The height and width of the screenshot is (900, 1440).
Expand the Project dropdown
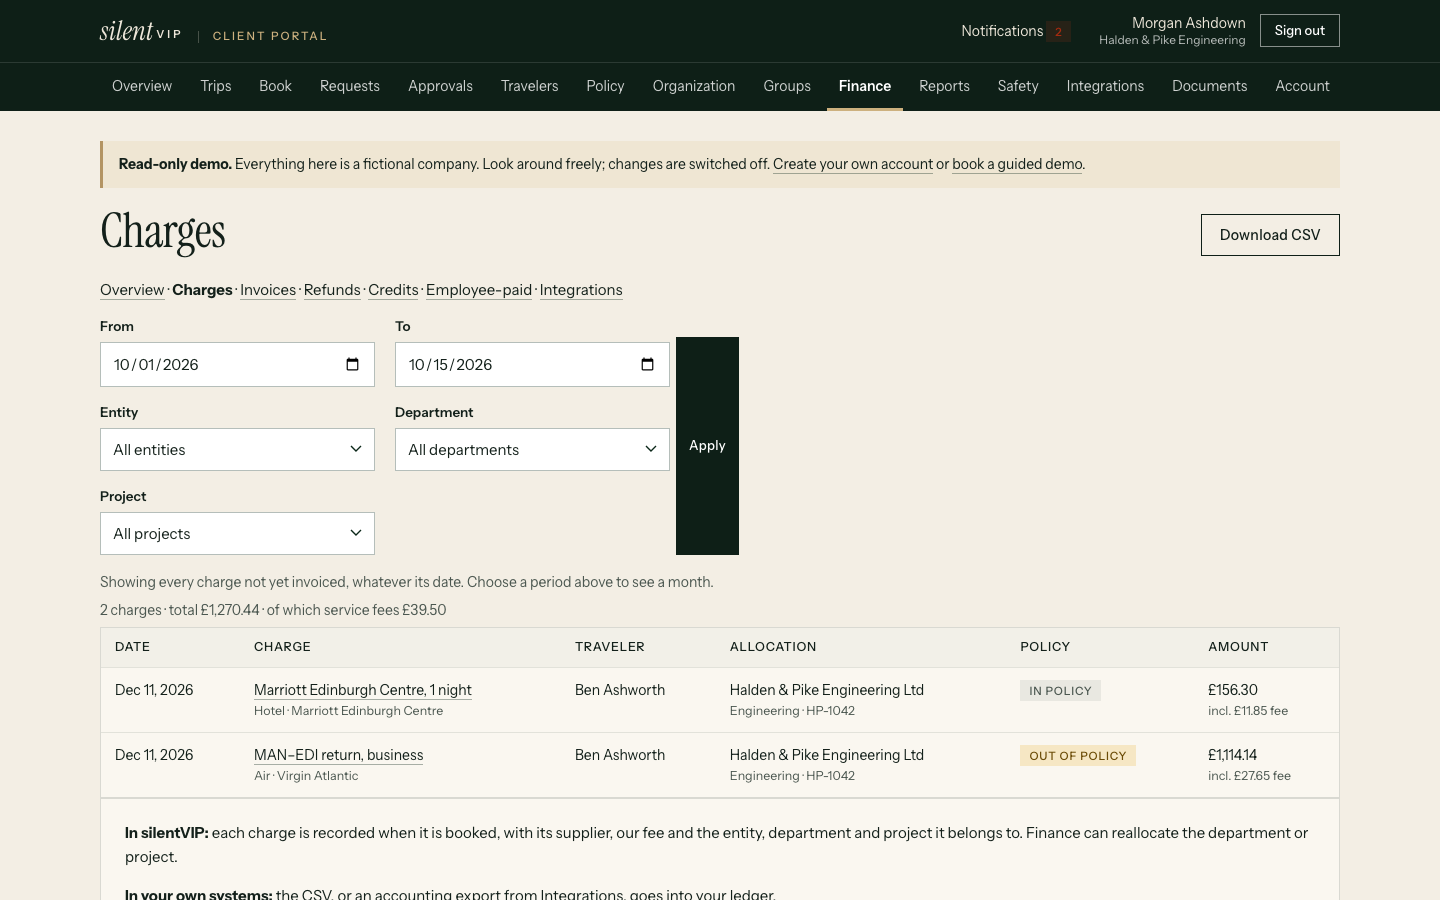pos(237,534)
